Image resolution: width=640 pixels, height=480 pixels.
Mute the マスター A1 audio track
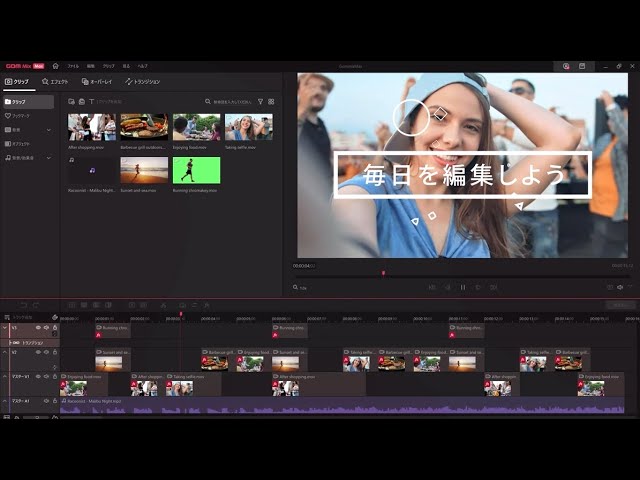47,401
